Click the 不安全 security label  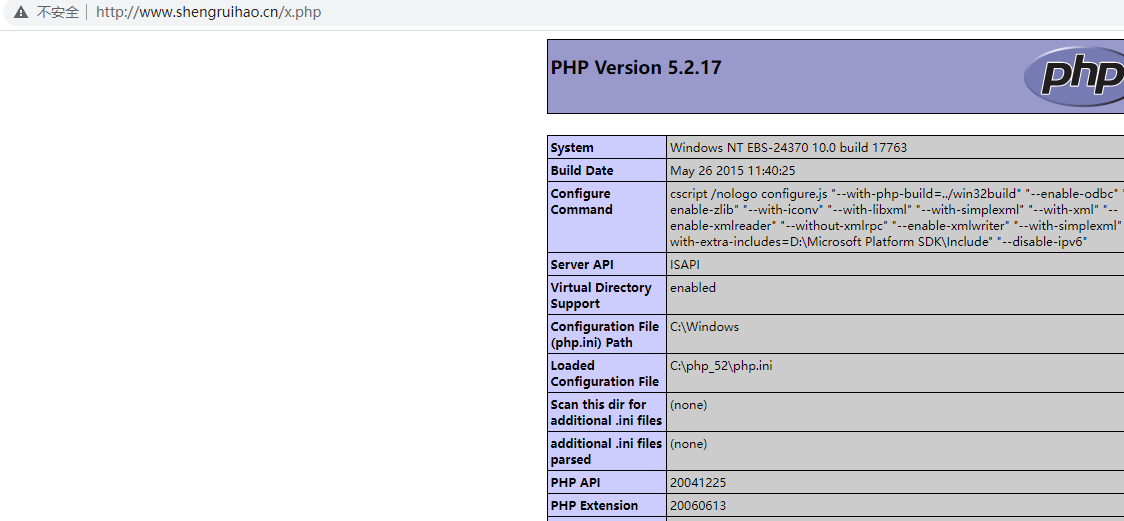click(57, 13)
